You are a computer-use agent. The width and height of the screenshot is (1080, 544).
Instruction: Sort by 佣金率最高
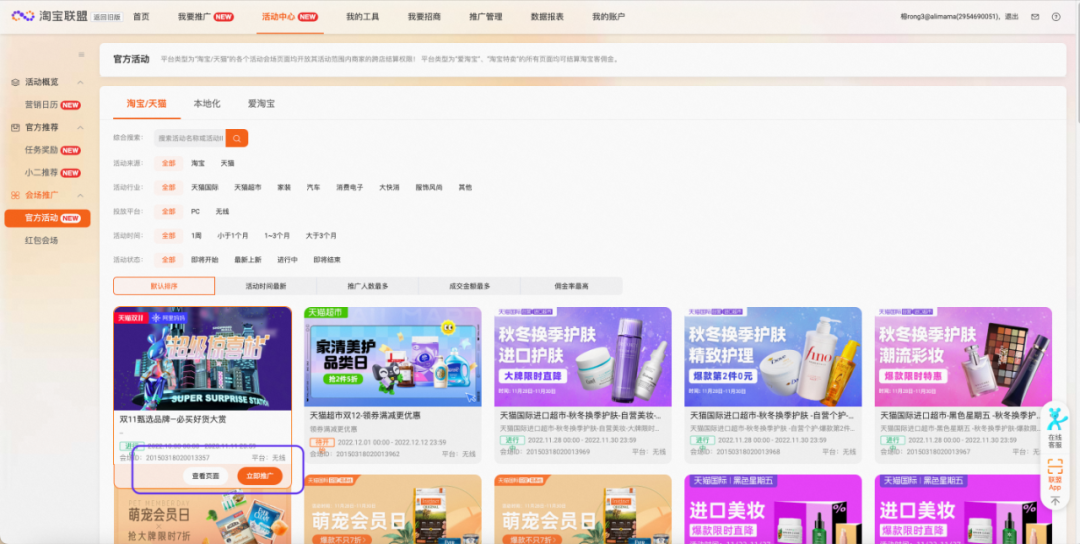click(572, 286)
